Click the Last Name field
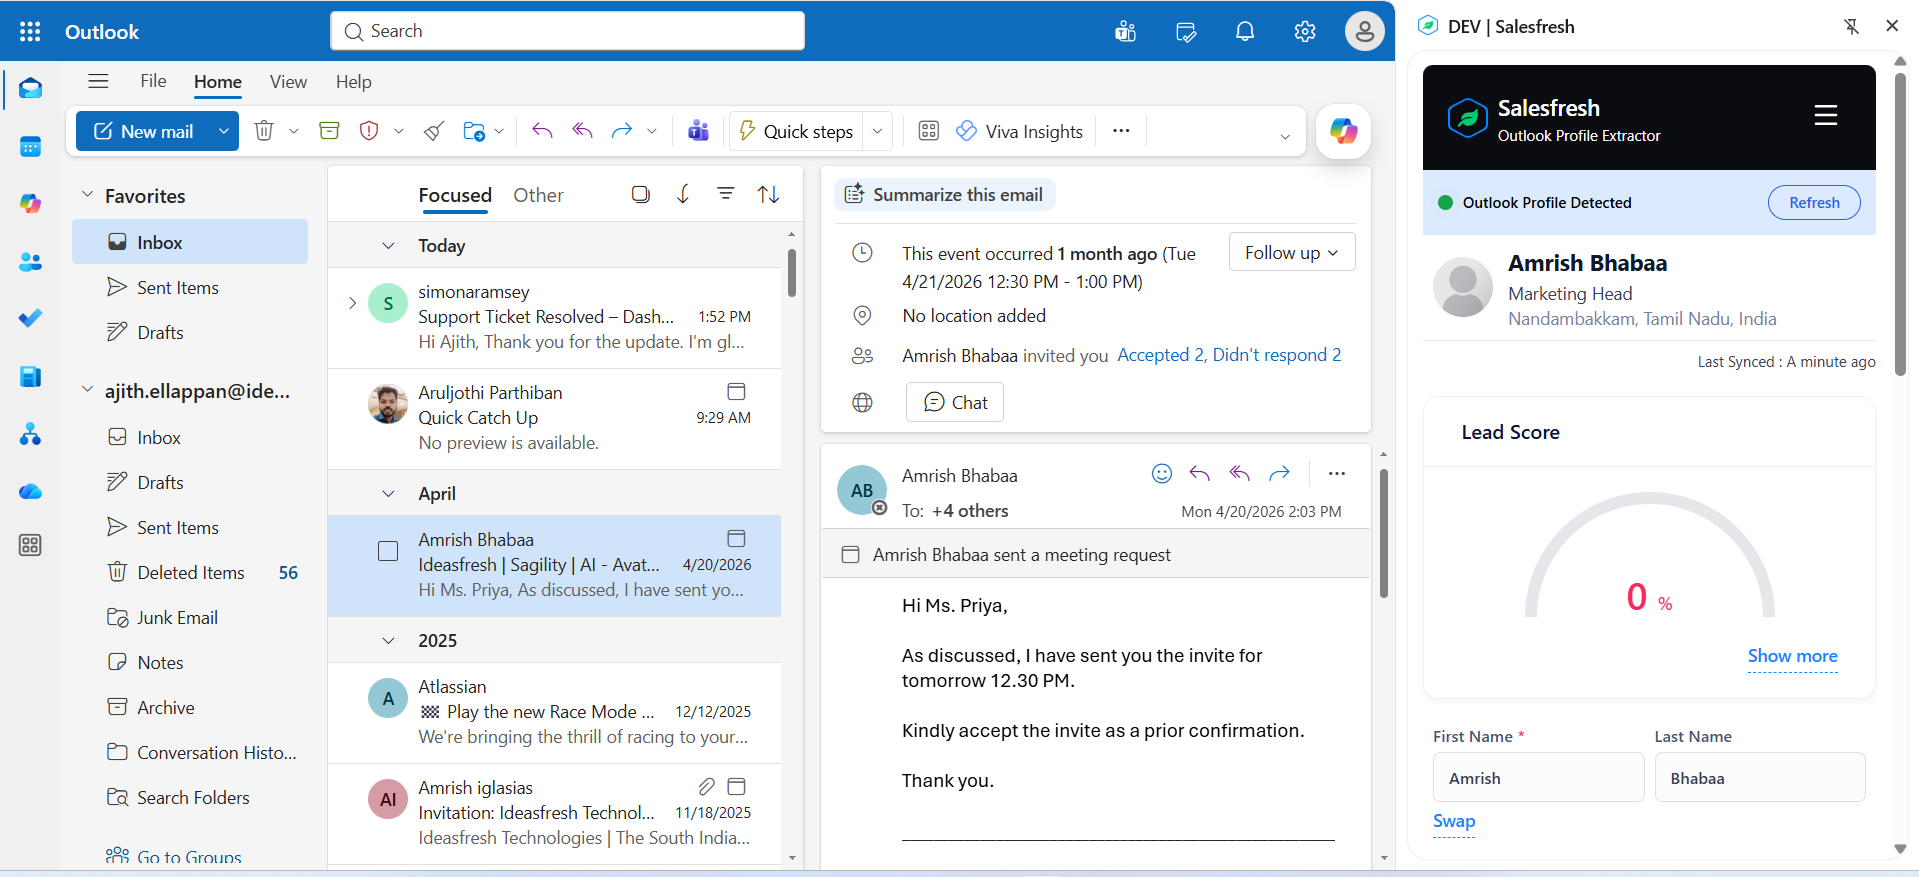Screen dimensions: 1919x877 pyautogui.click(x=1760, y=777)
